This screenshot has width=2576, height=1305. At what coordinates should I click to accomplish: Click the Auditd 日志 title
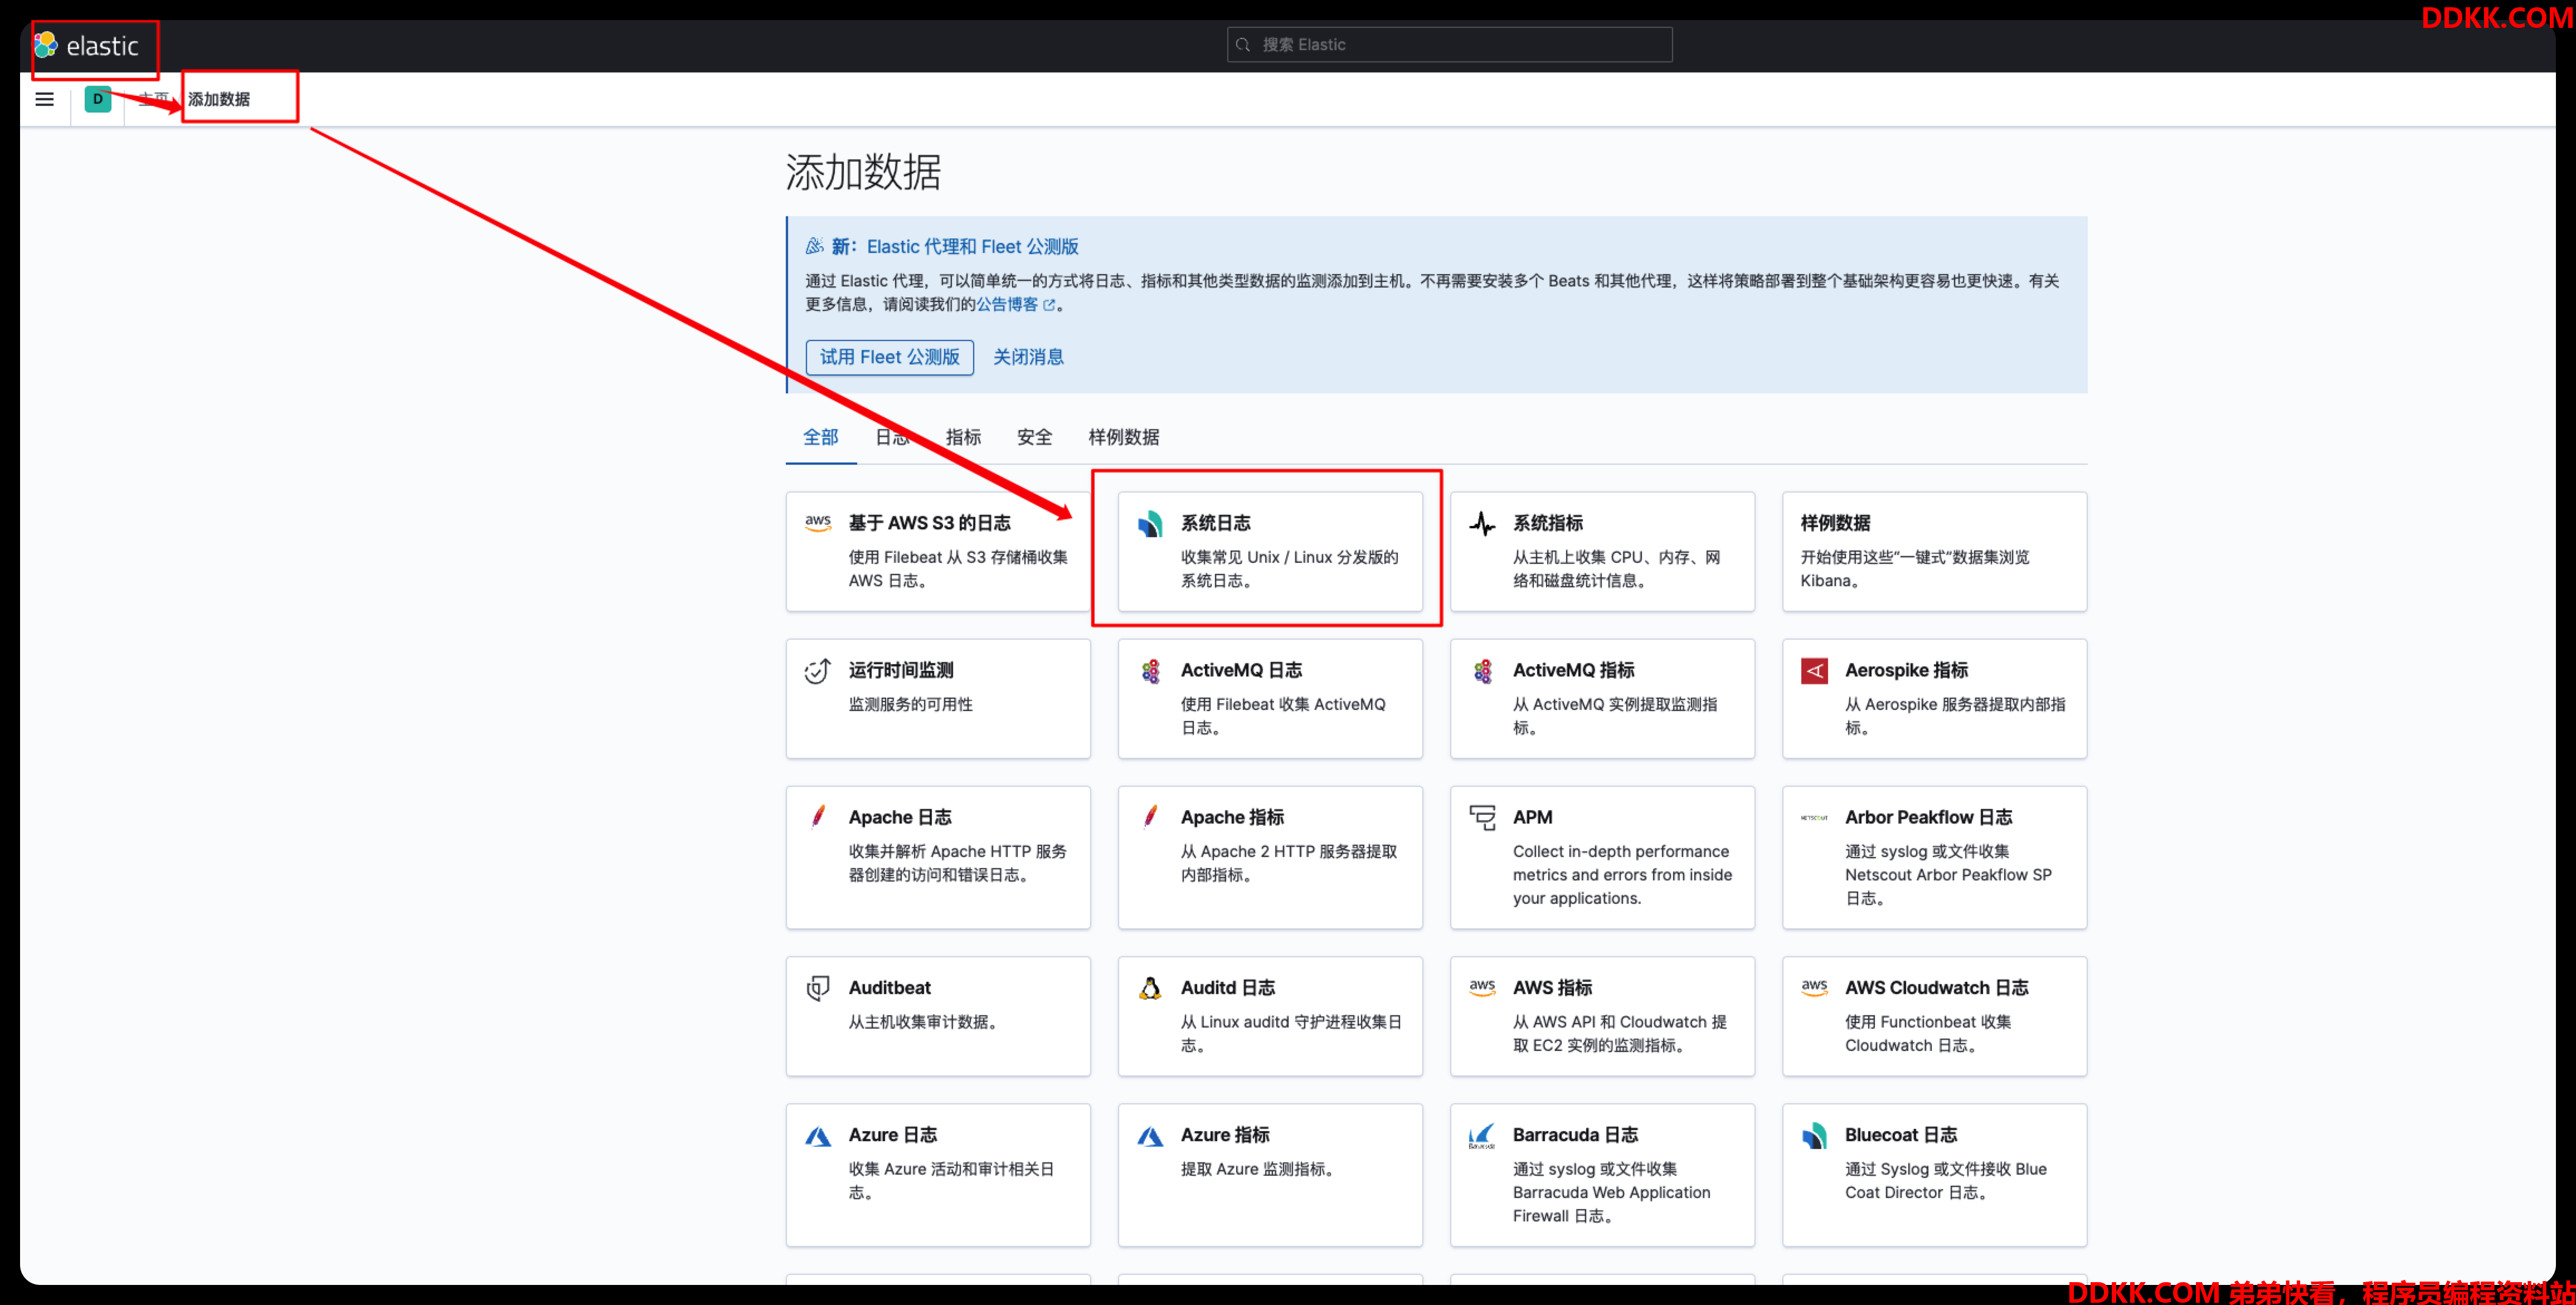click(1227, 988)
